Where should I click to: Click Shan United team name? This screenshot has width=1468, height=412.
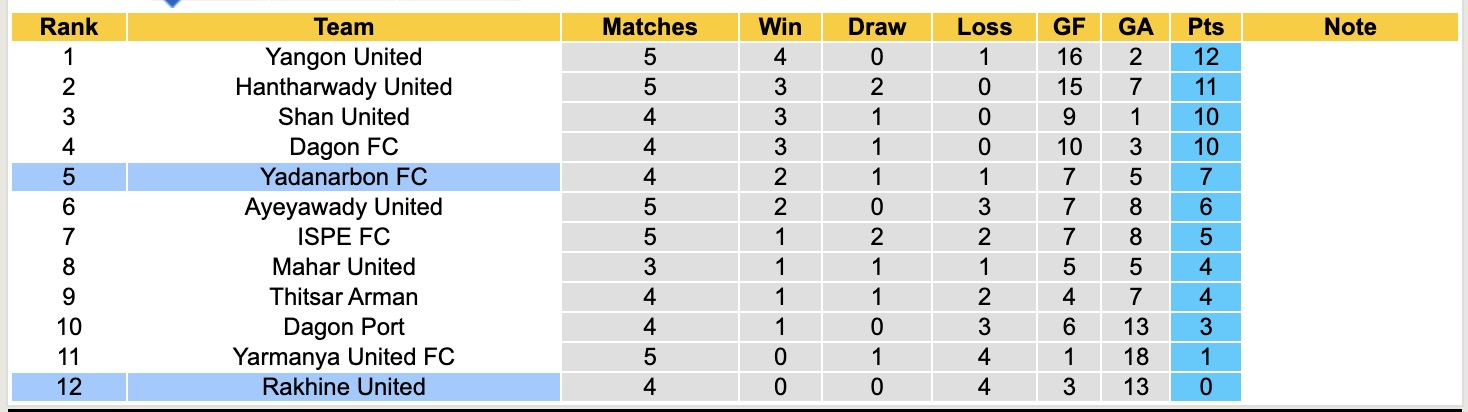pyautogui.click(x=343, y=117)
